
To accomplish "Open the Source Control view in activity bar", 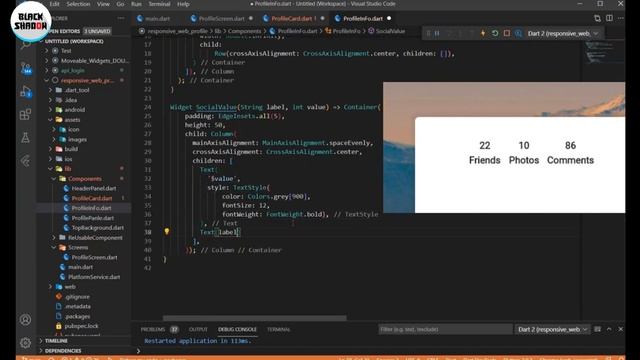I will [x=26, y=68].
